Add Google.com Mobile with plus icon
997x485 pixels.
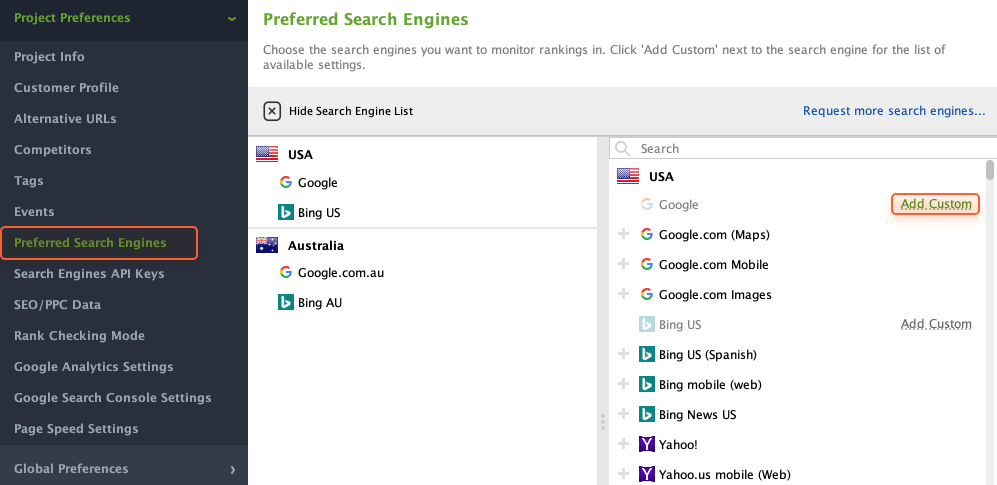(x=624, y=264)
